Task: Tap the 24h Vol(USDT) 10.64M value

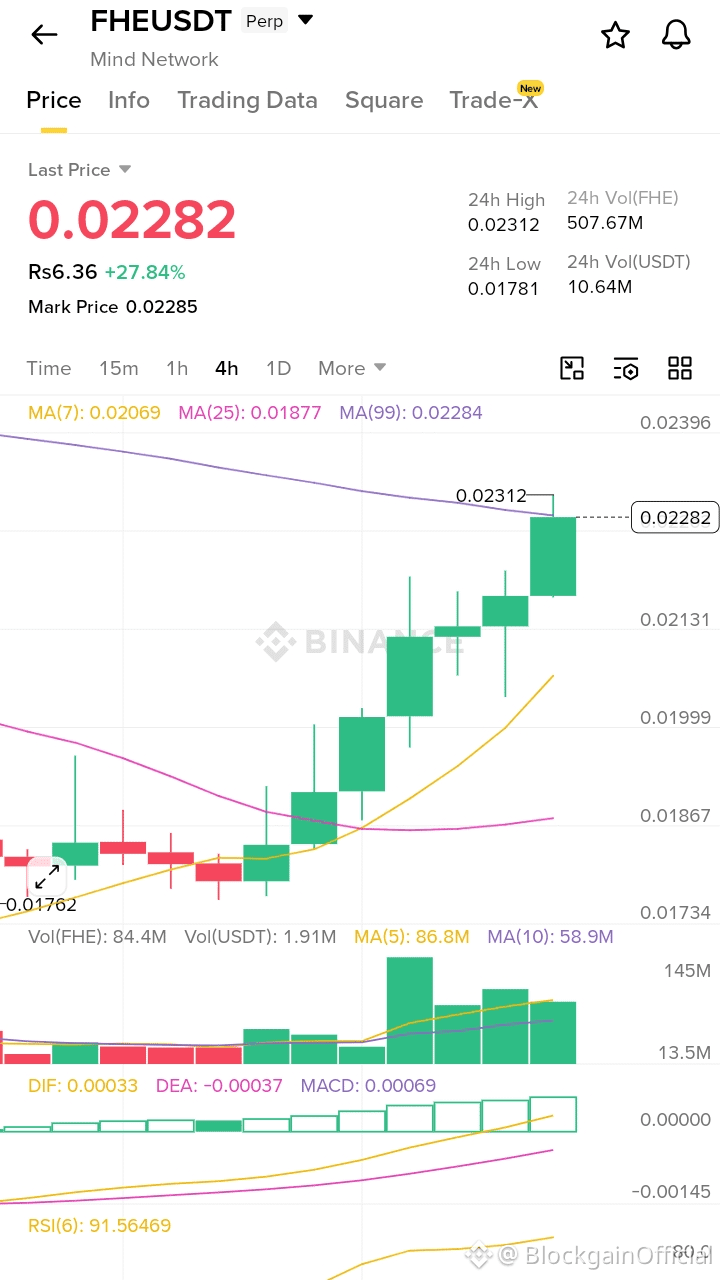Action: click(599, 287)
